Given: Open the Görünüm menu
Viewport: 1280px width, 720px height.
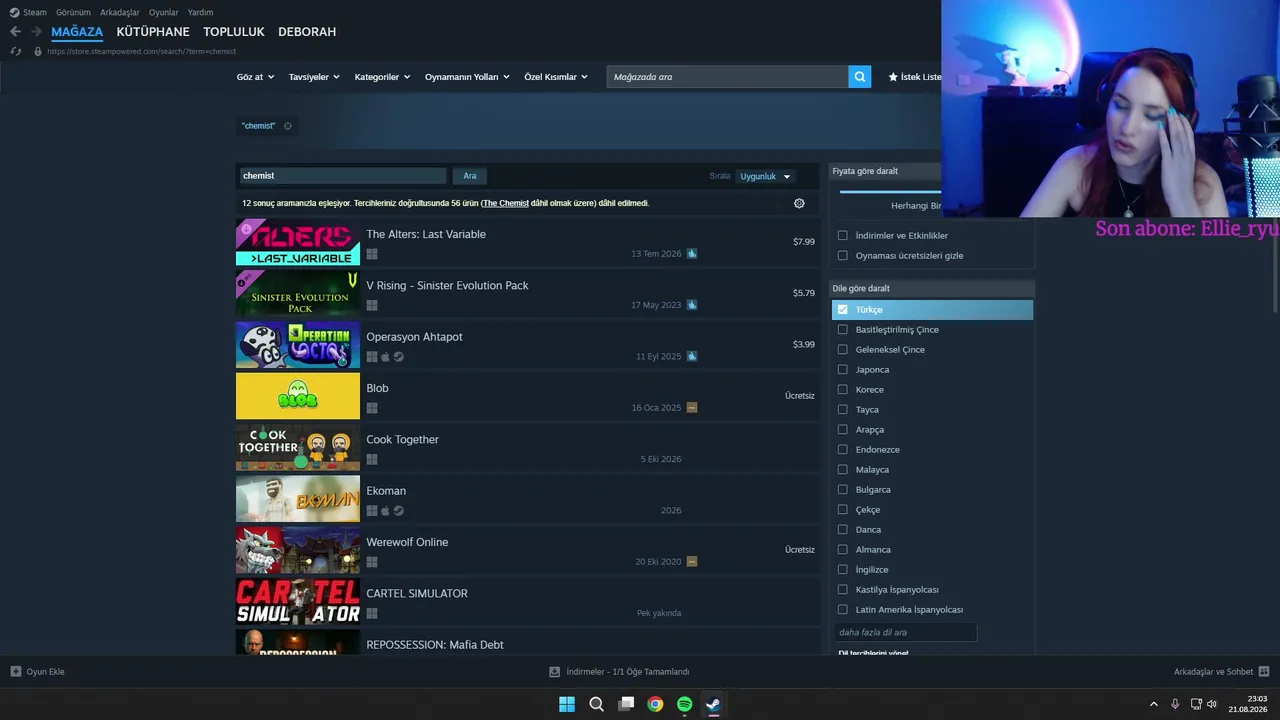Looking at the screenshot, I should tap(73, 13).
